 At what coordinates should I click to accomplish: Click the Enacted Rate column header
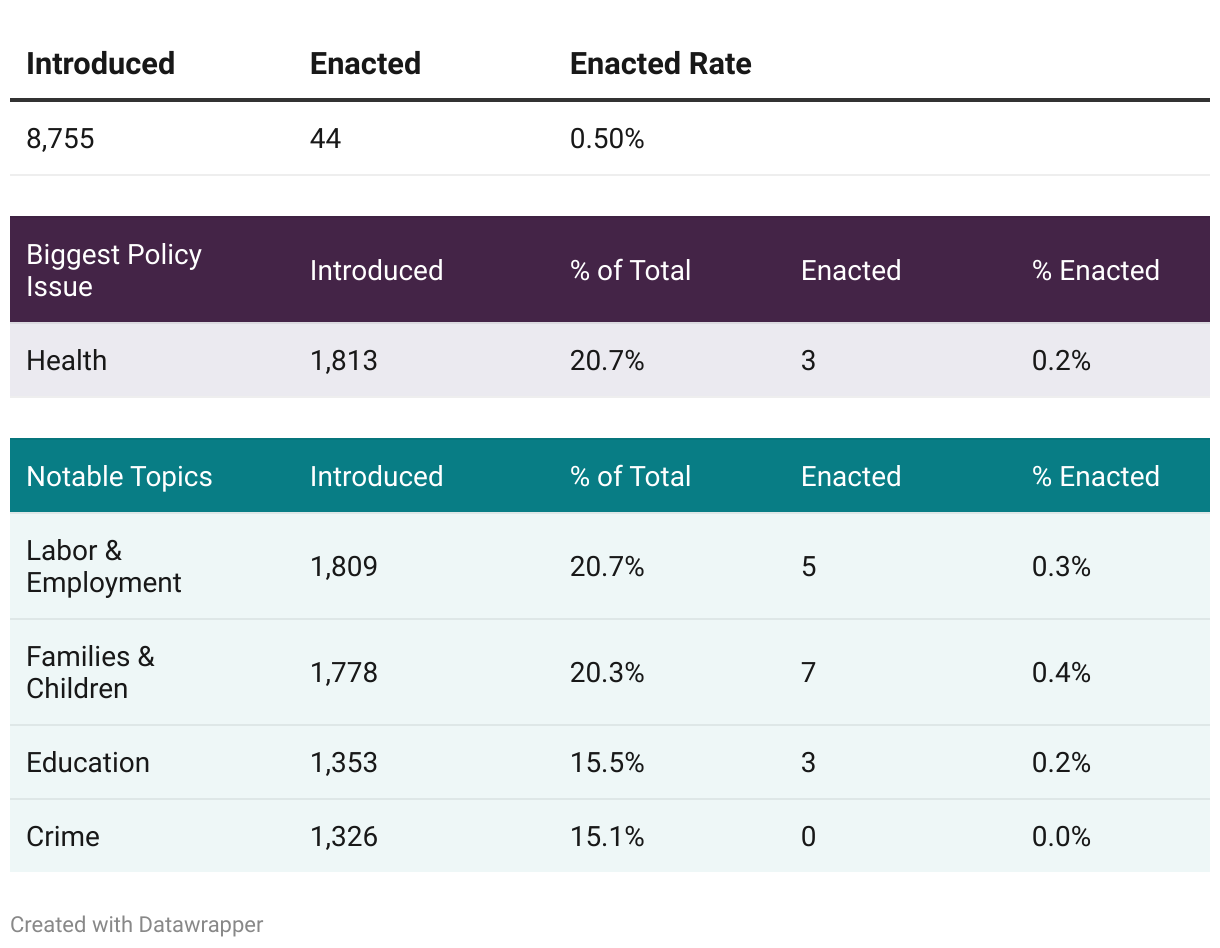point(660,64)
